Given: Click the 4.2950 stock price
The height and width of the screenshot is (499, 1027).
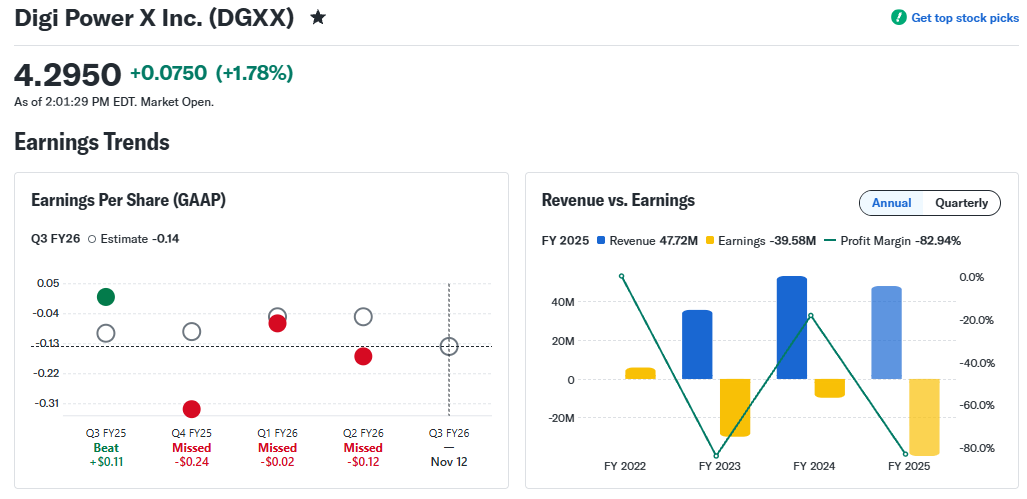Looking at the screenshot, I should tap(67, 74).
